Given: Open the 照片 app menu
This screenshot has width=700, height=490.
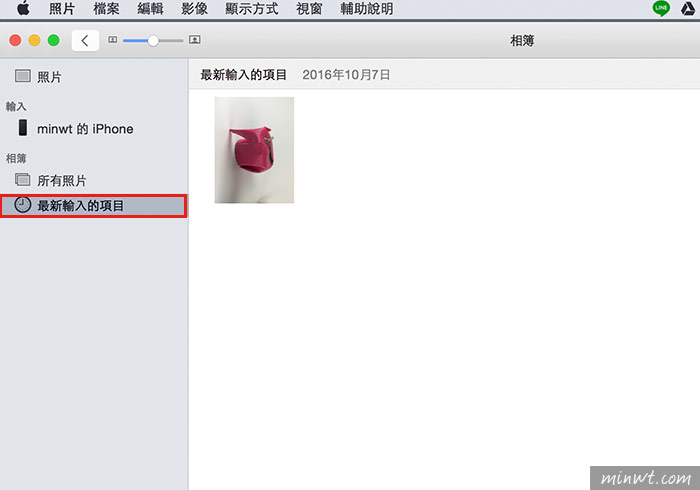Looking at the screenshot, I should pos(62,8).
